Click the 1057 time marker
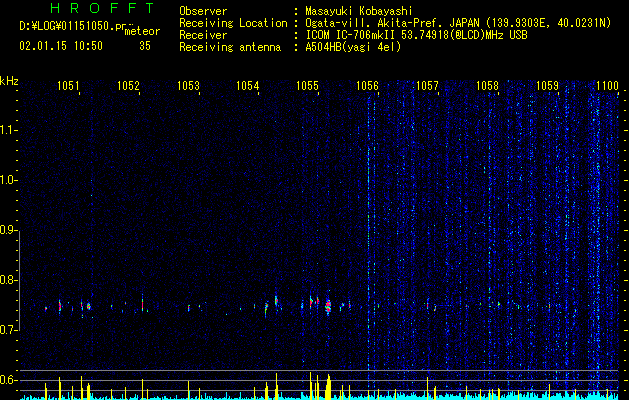629x400 pixels. 427,85
